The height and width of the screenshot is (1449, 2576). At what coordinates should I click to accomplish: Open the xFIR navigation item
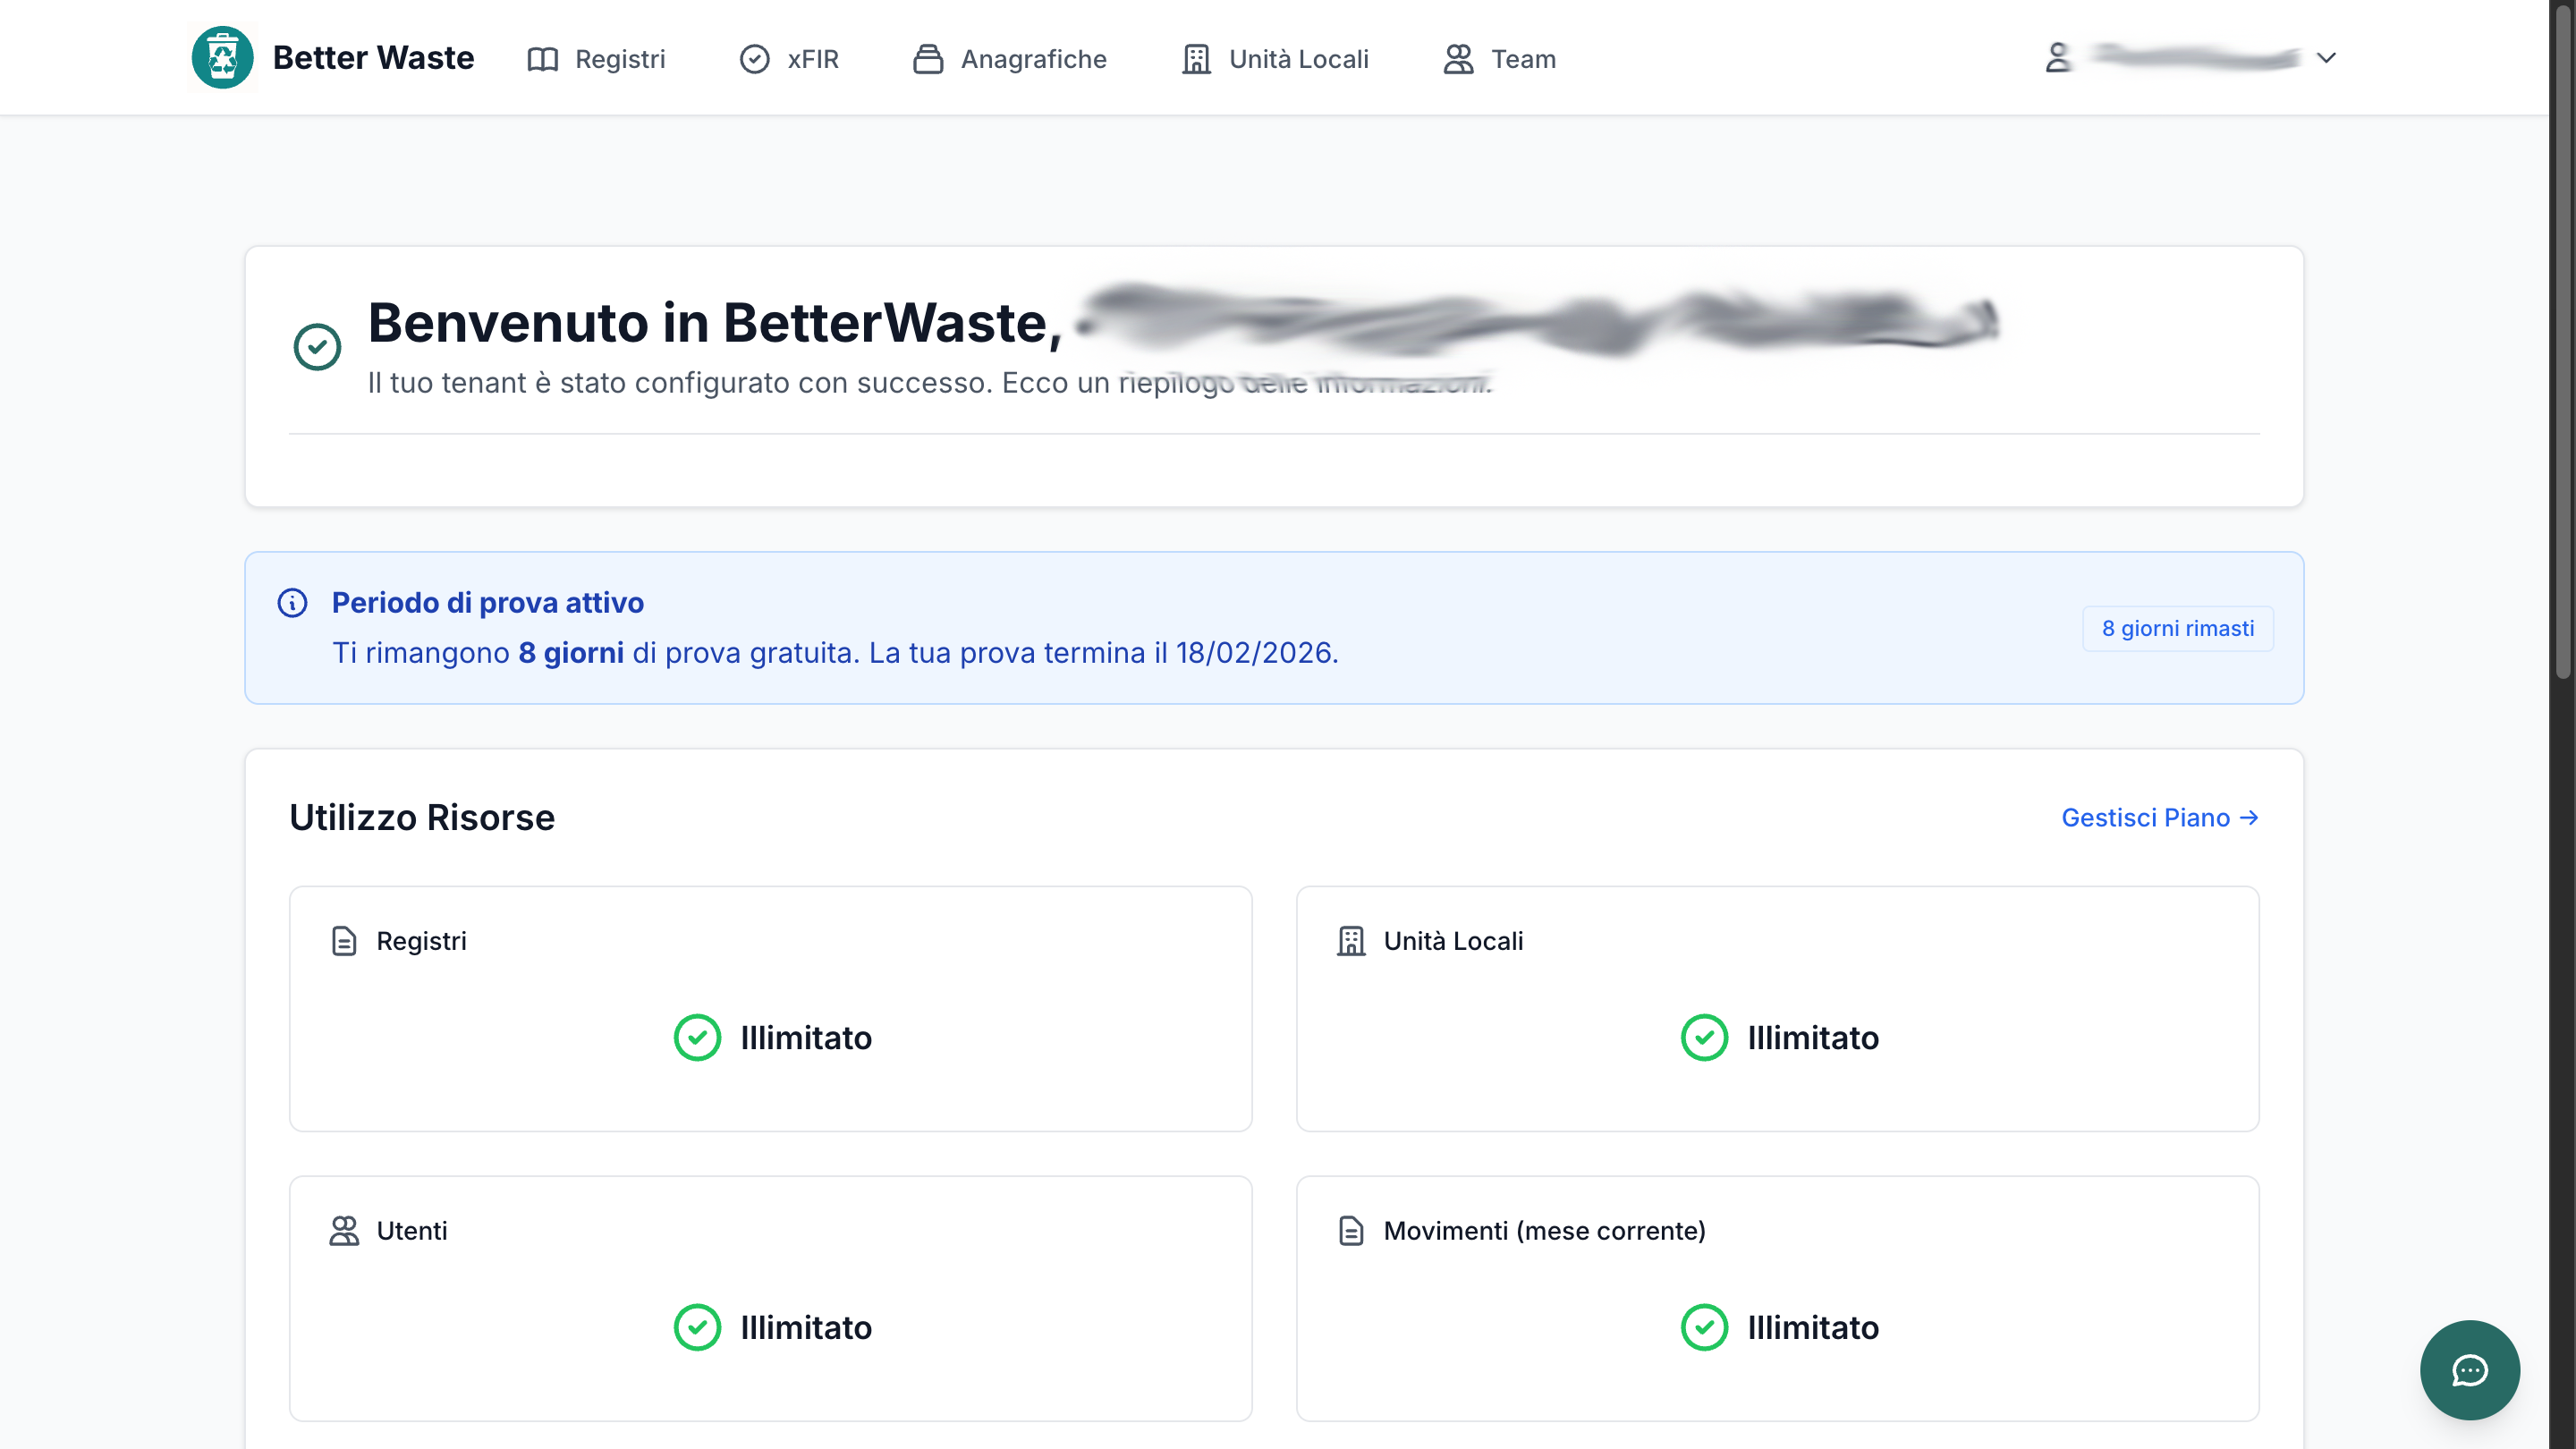coord(789,59)
